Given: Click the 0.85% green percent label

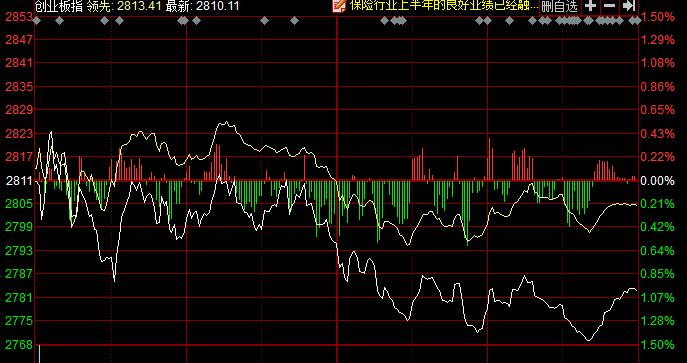Looking at the screenshot, I should pos(658,274).
